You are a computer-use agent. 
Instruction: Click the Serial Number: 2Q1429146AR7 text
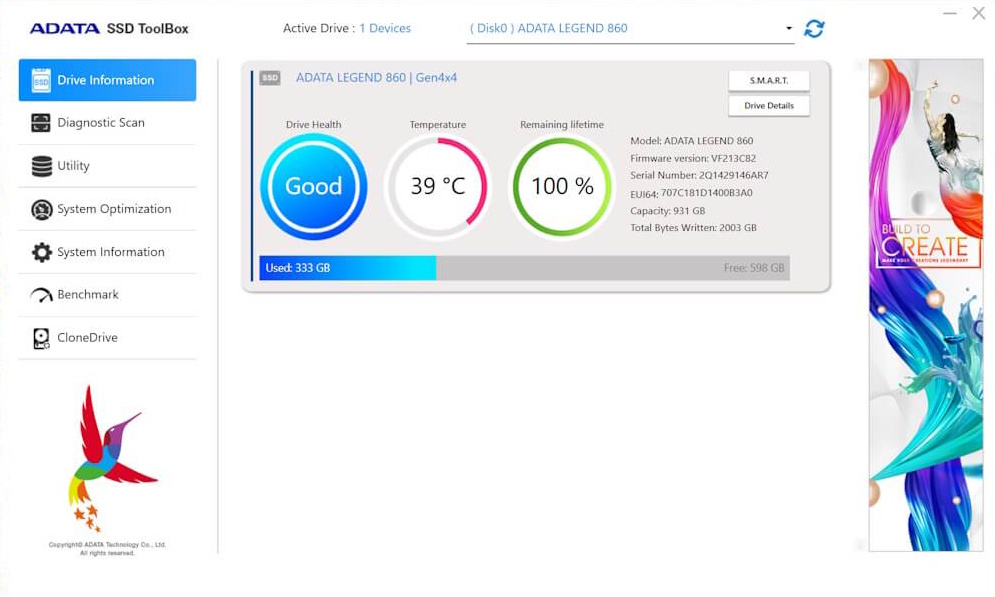[699, 175]
